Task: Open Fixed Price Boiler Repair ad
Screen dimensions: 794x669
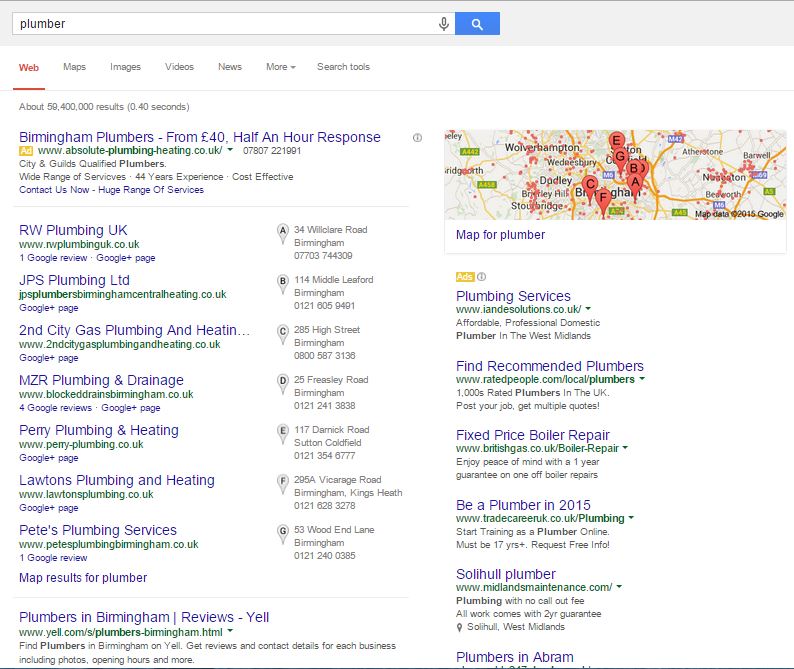Action: coord(532,436)
